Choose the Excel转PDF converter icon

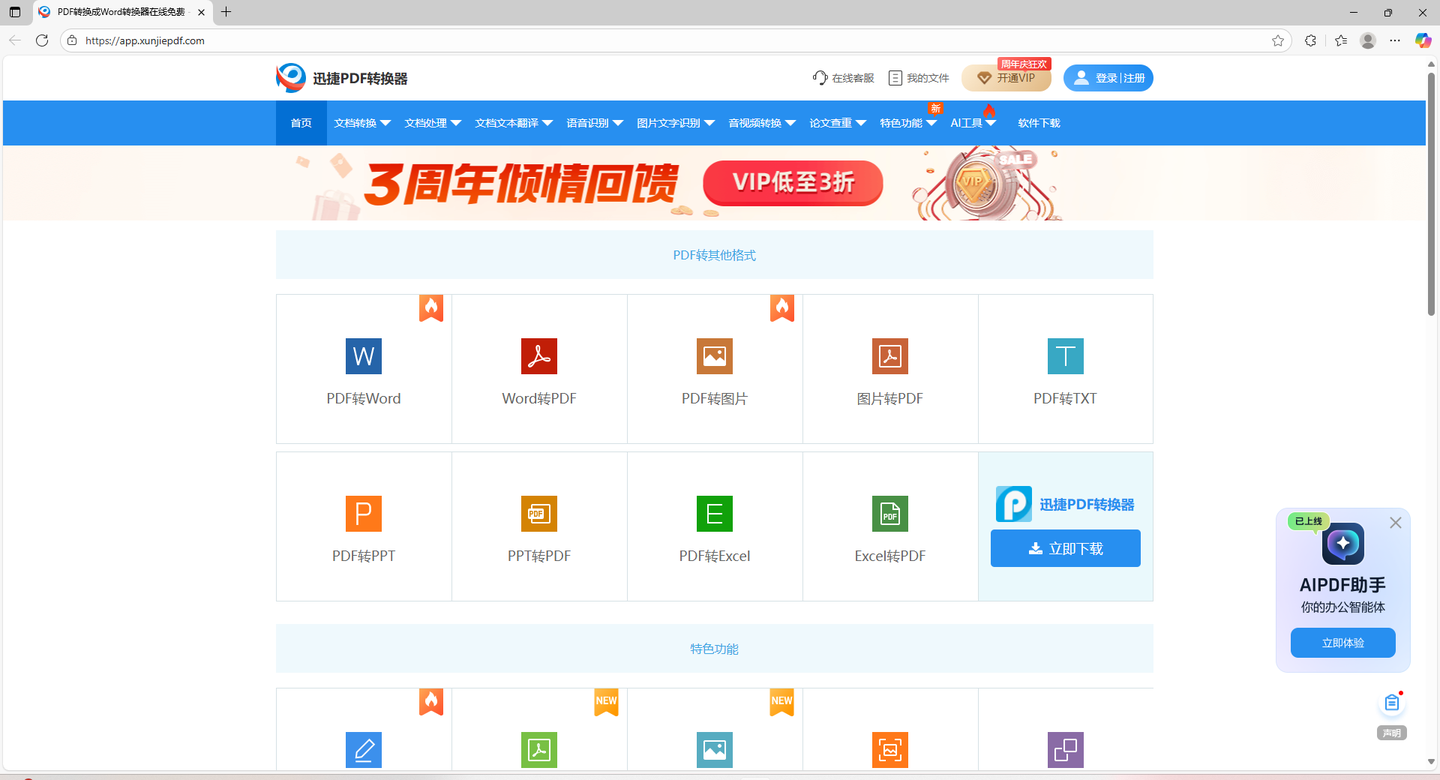(x=890, y=514)
